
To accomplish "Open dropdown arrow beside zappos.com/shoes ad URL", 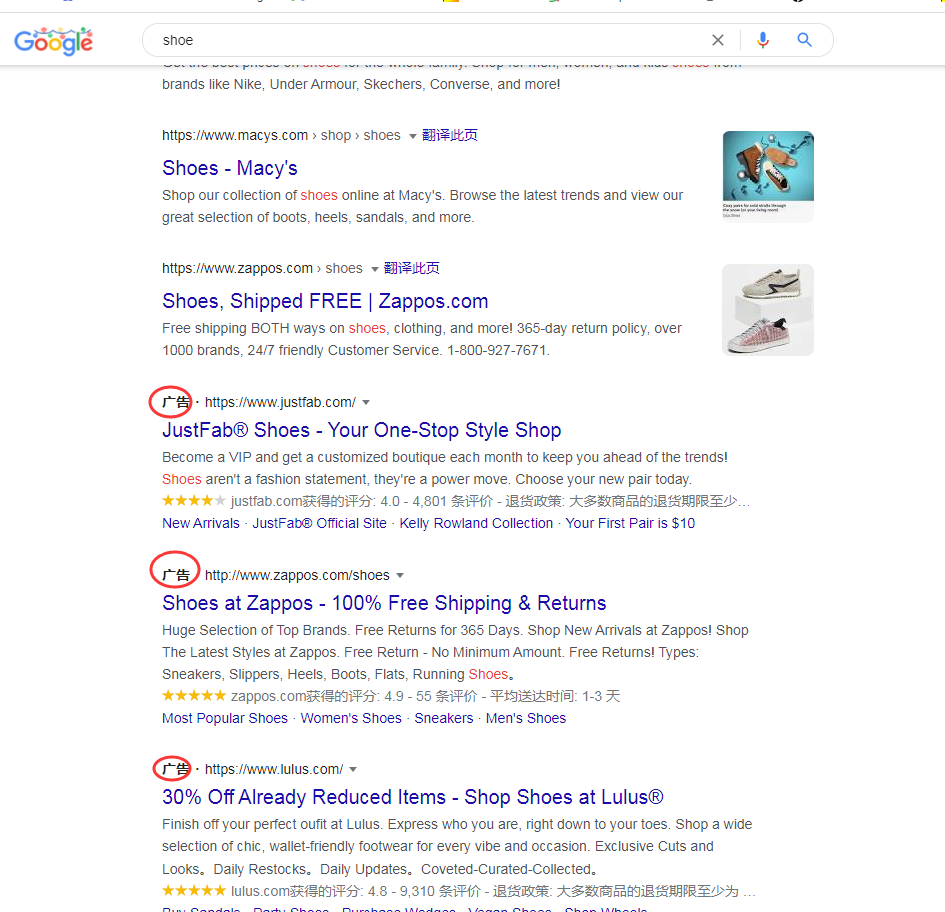I will [400, 576].
